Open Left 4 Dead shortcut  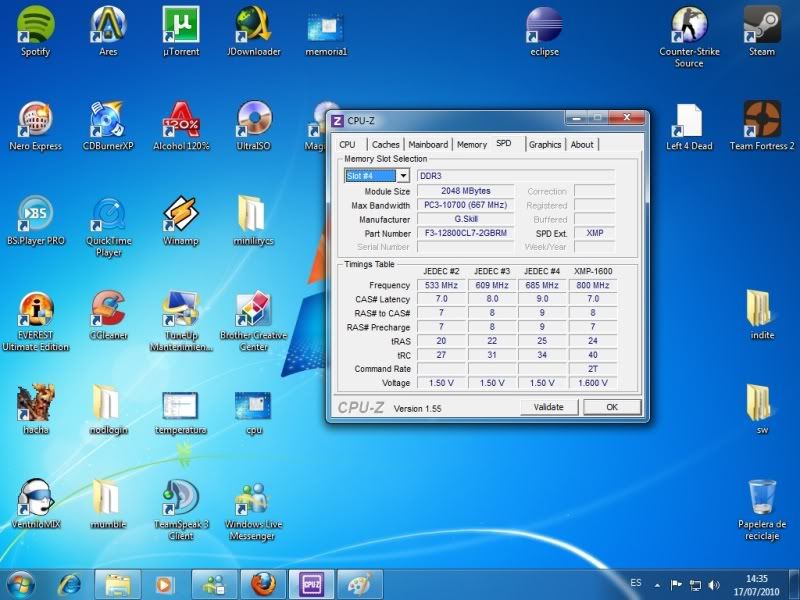point(689,126)
